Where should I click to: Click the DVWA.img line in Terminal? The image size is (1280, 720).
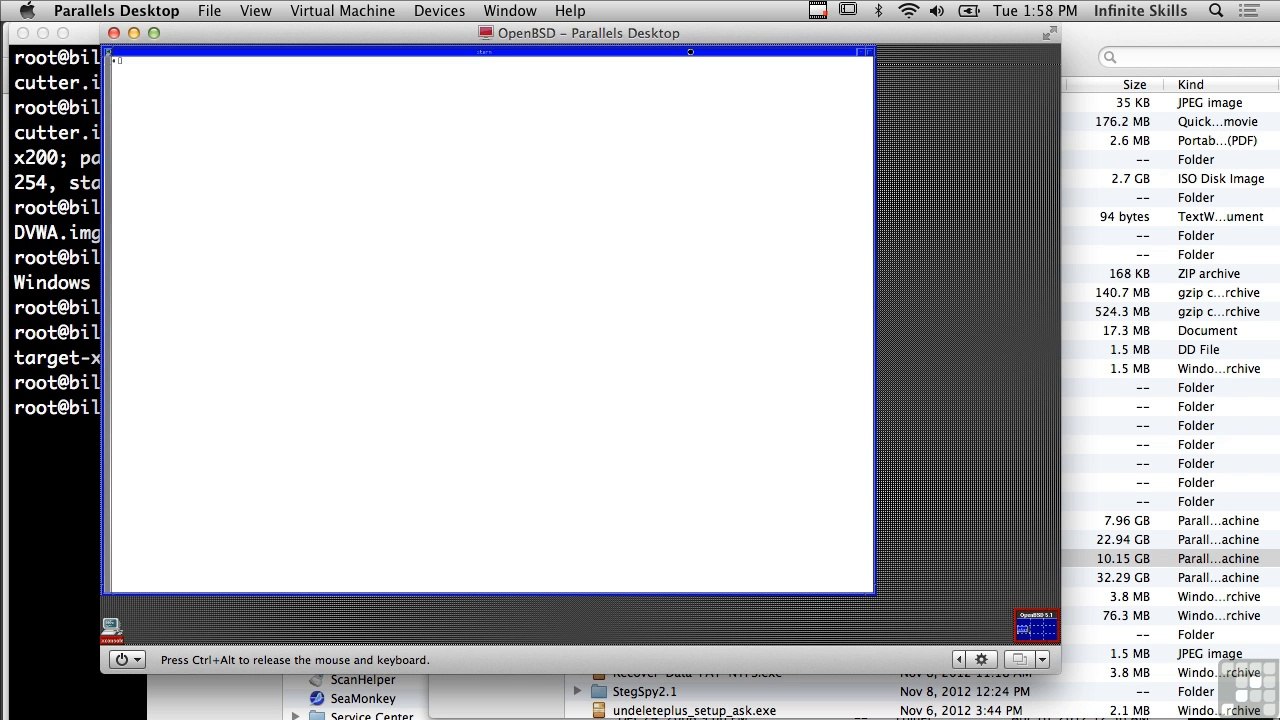[57, 232]
